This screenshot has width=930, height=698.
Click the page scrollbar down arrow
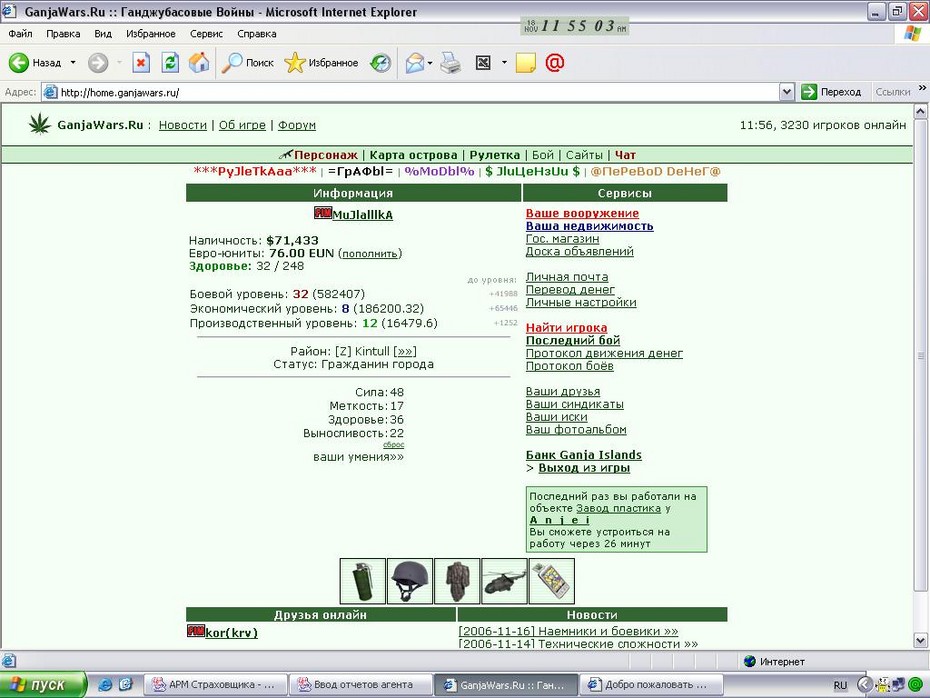click(921, 640)
